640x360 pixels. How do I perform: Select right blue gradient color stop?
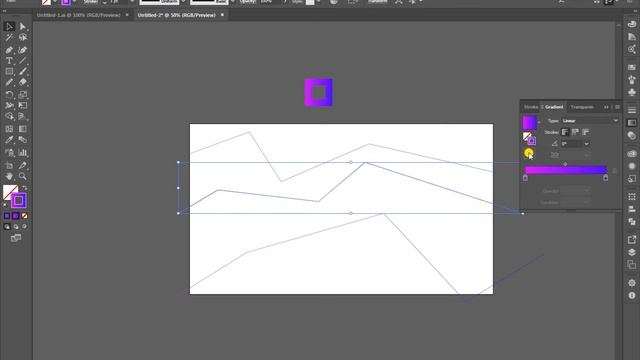pyautogui.click(x=606, y=178)
